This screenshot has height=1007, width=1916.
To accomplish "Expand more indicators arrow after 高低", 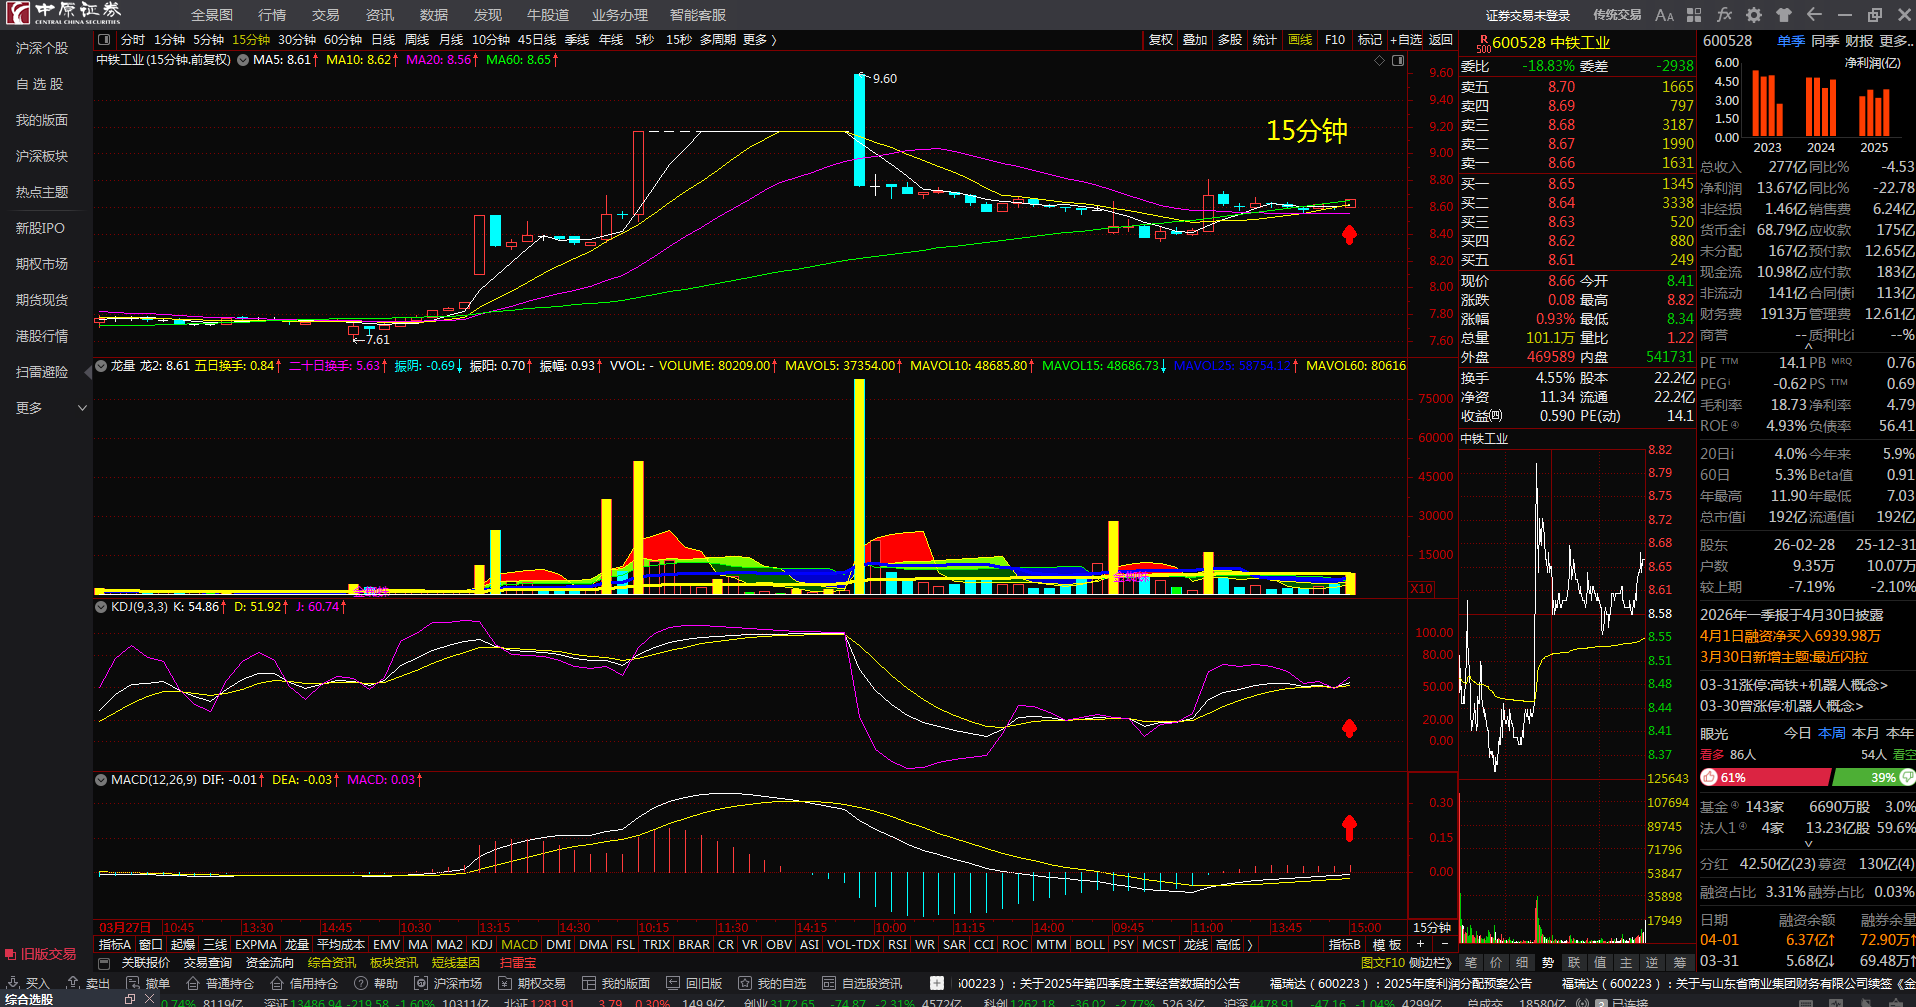I will point(1250,945).
